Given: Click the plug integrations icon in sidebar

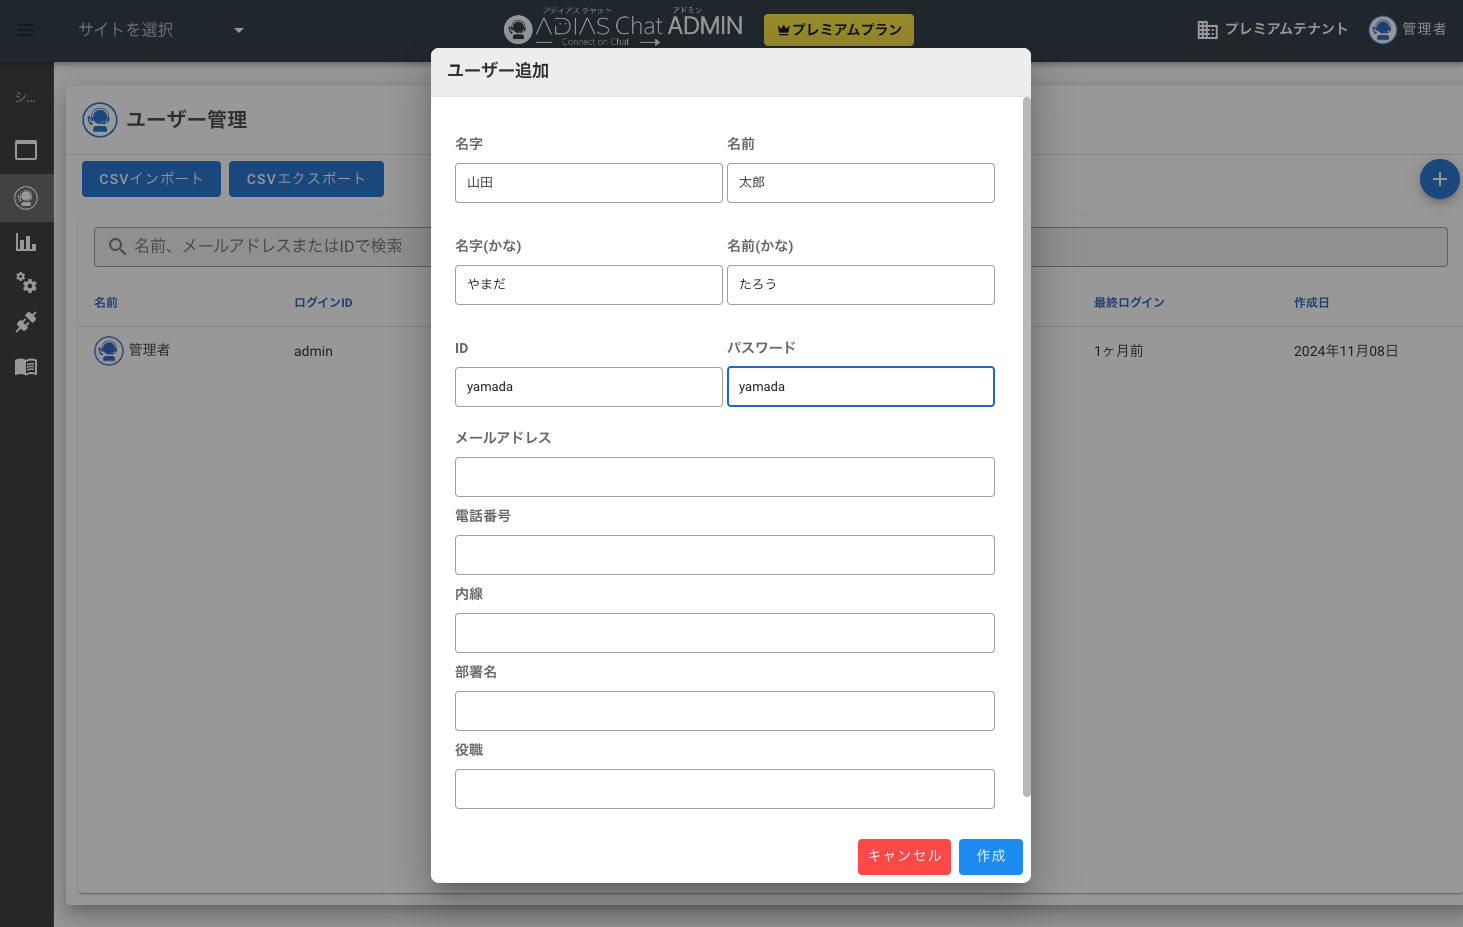Looking at the screenshot, I should (27, 322).
